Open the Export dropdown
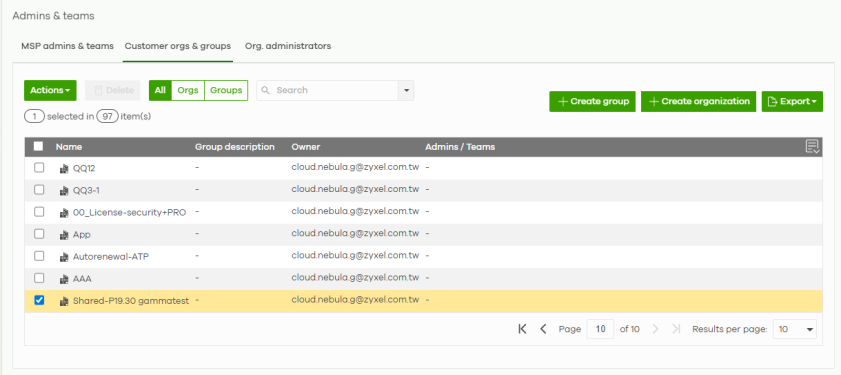 (792, 101)
